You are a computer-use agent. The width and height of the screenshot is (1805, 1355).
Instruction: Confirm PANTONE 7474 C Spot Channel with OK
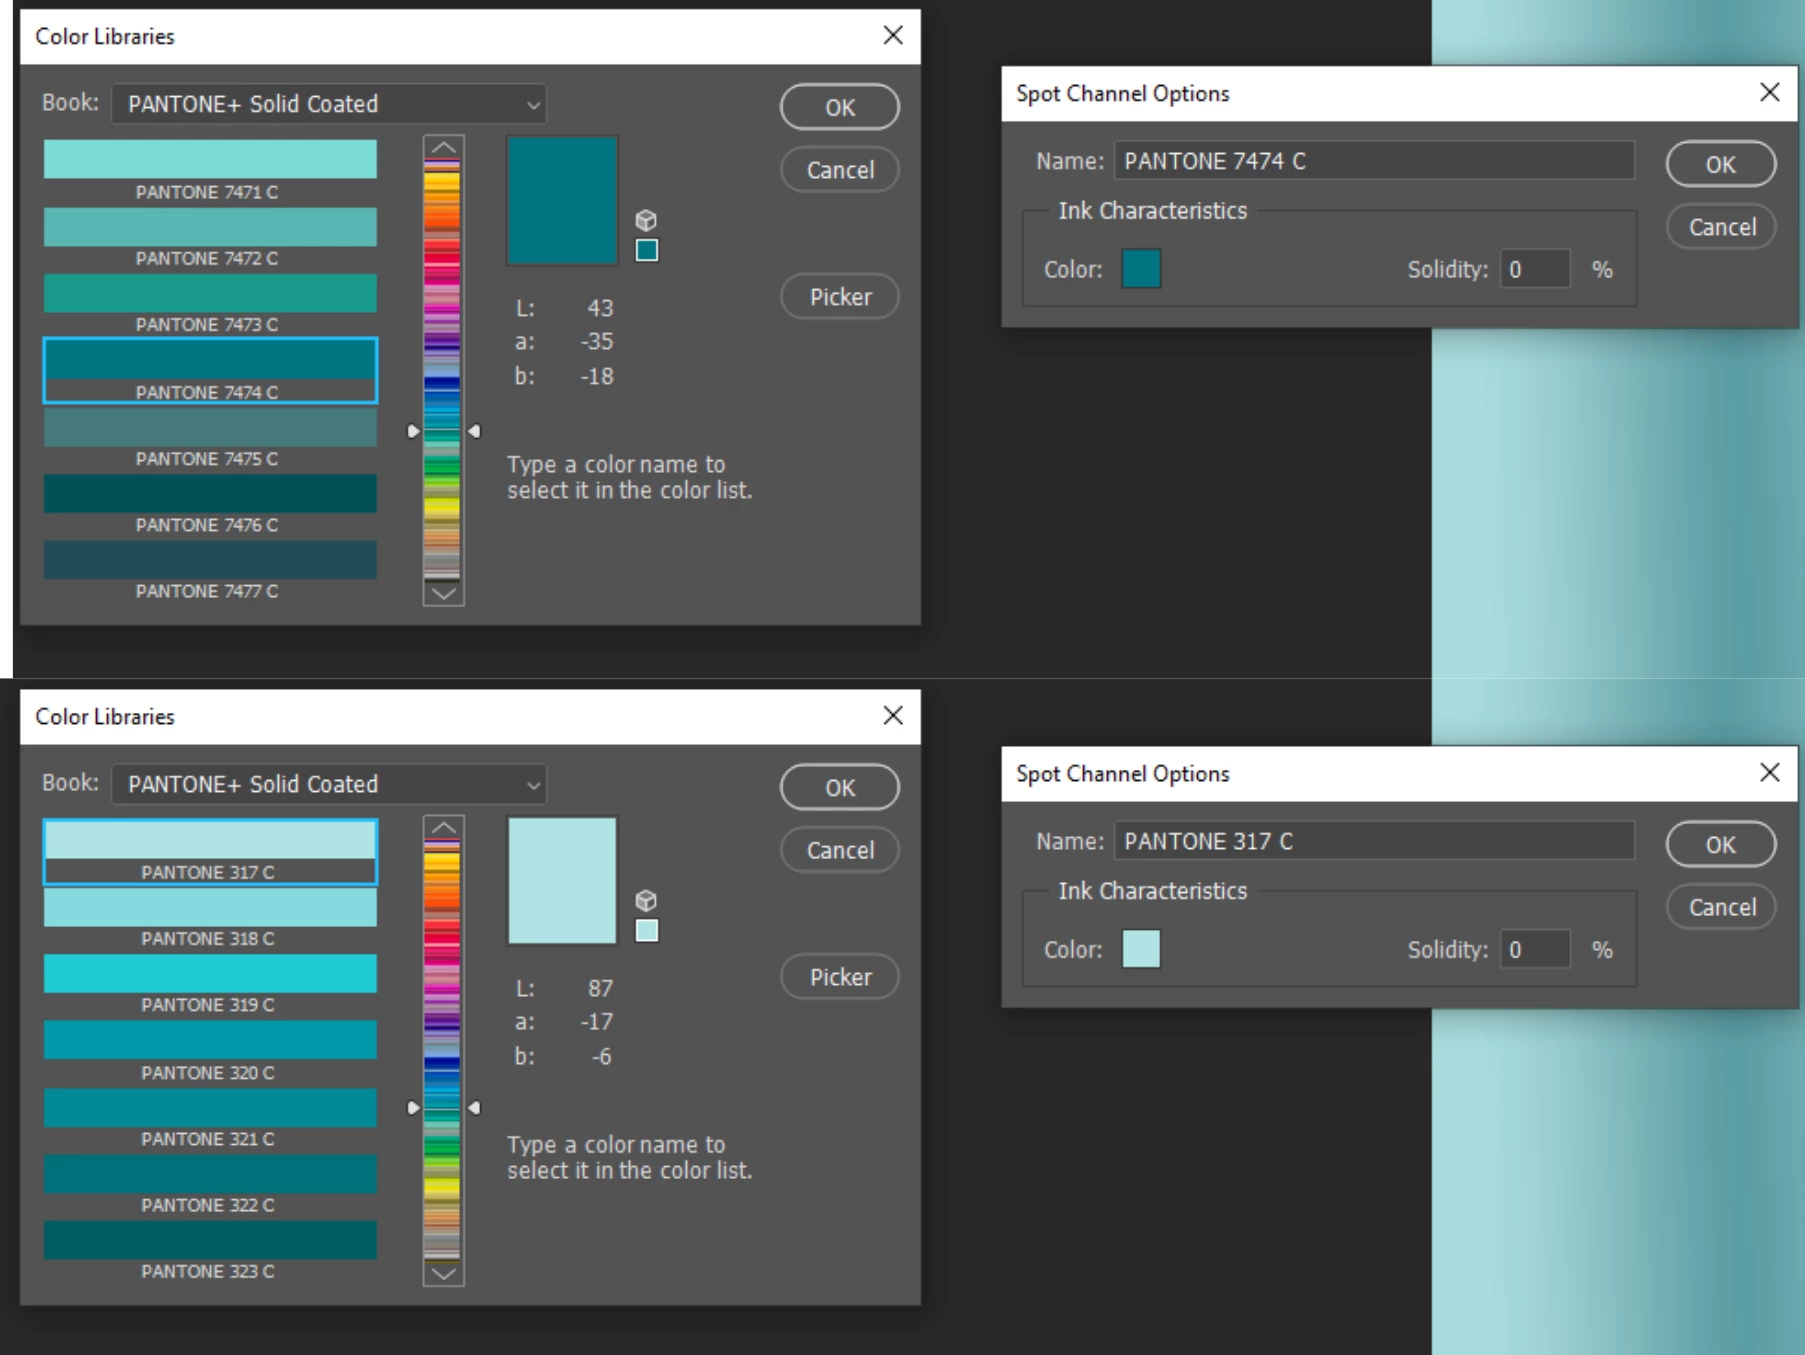(1721, 164)
